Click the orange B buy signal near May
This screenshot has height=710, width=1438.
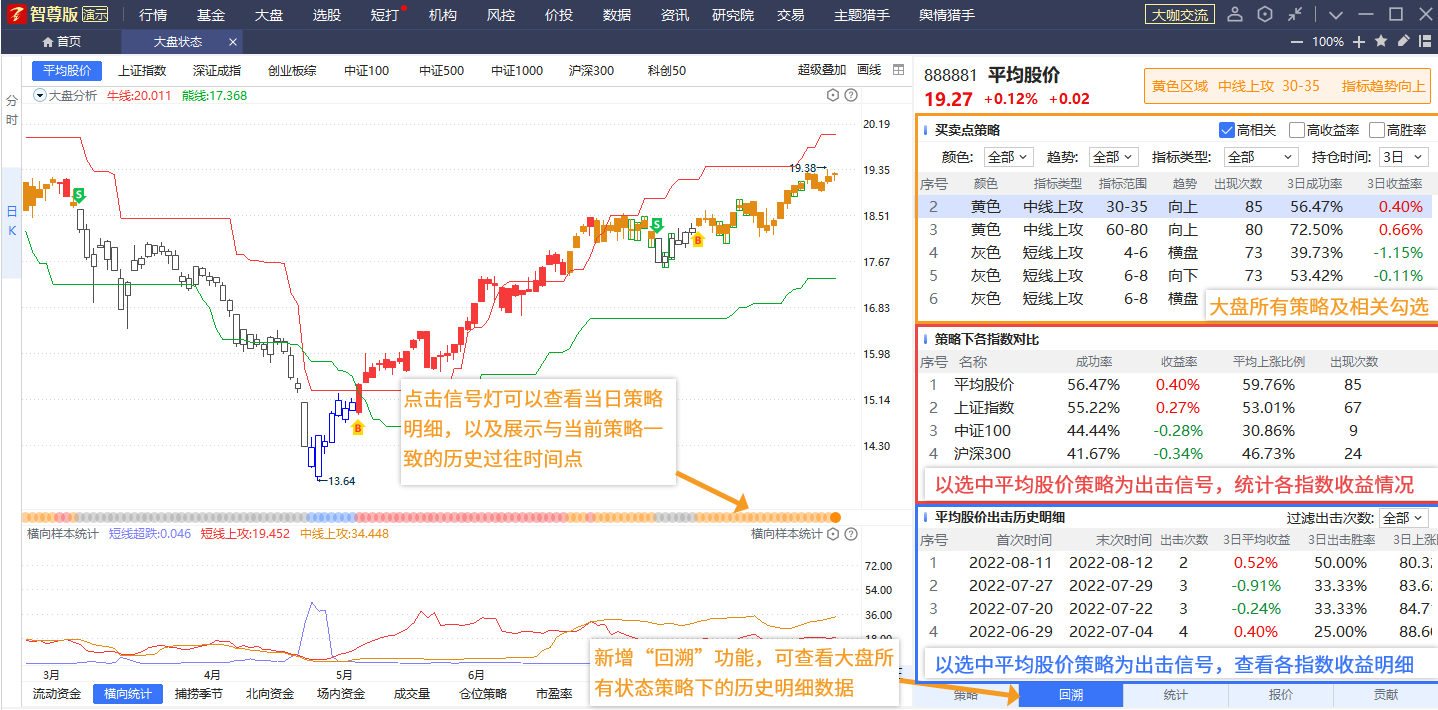[x=357, y=428]
